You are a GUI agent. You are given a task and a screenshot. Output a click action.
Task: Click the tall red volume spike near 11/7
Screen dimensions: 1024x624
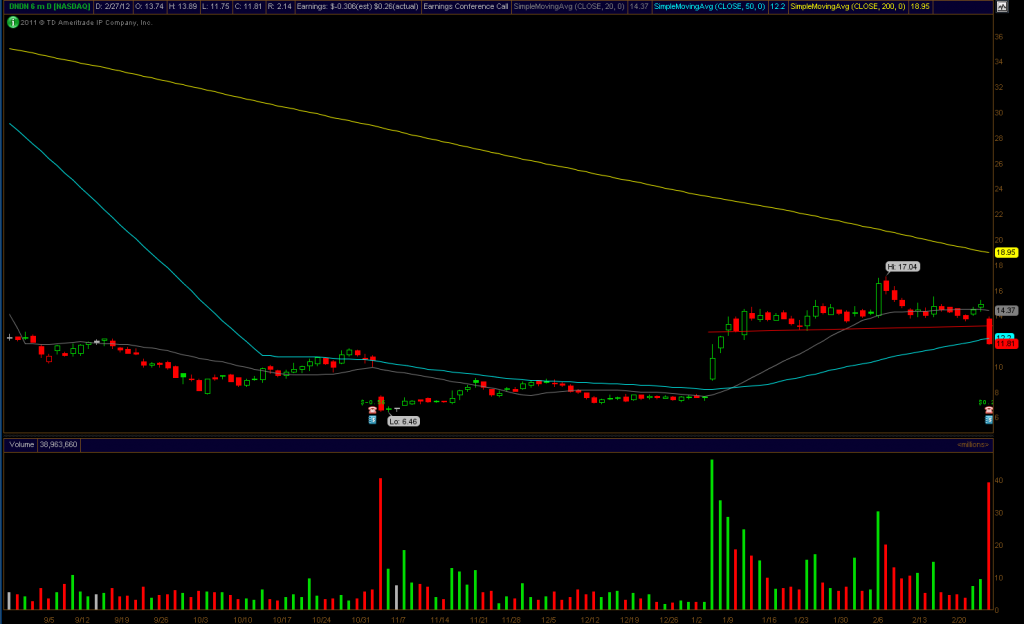381,544
